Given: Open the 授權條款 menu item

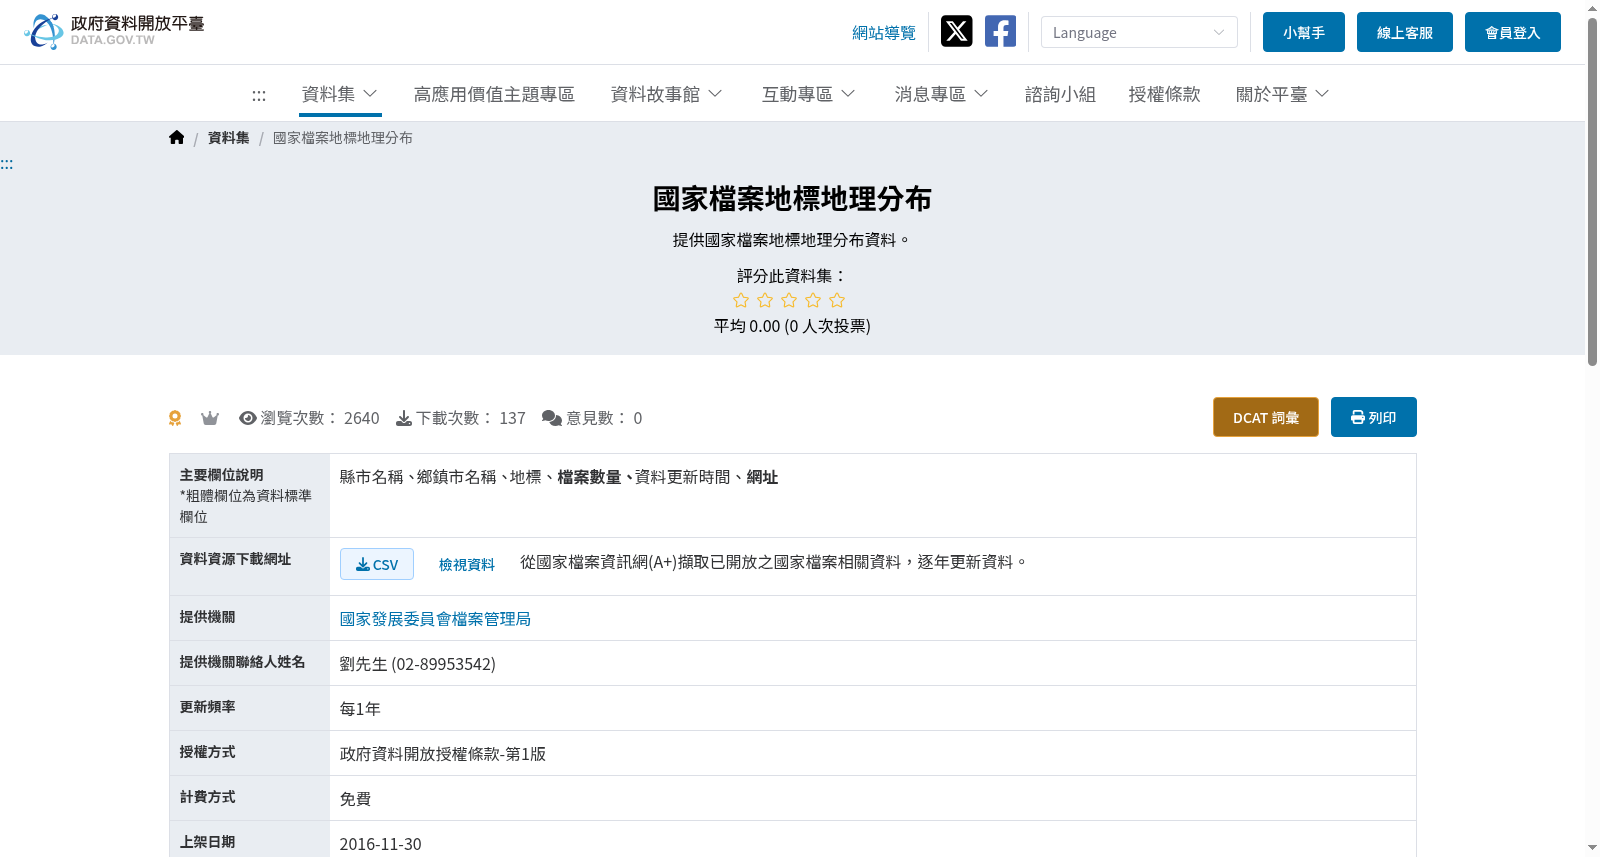Looking at the screenshot, I should click(1164, 94).
